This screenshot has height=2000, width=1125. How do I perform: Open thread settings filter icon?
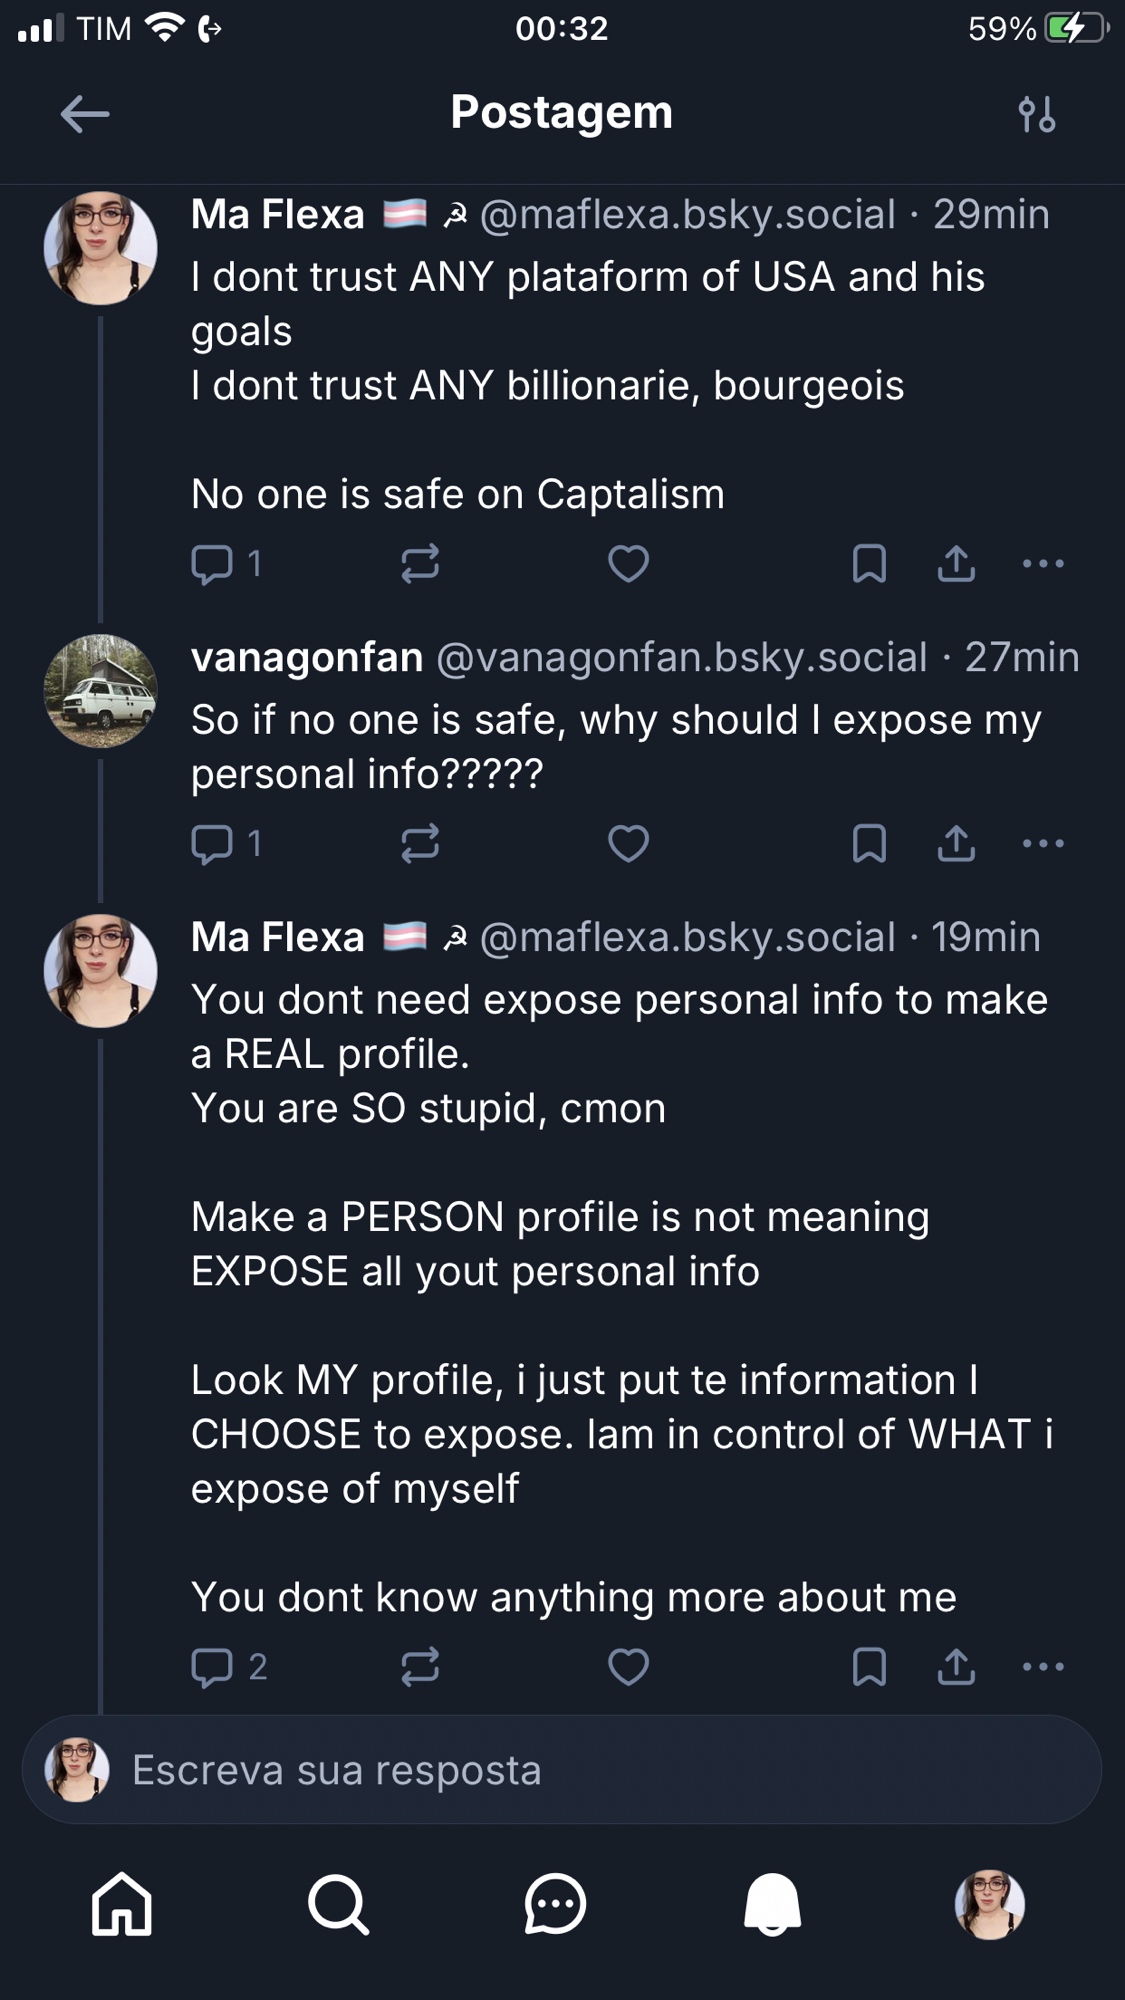click(1037, 114)
